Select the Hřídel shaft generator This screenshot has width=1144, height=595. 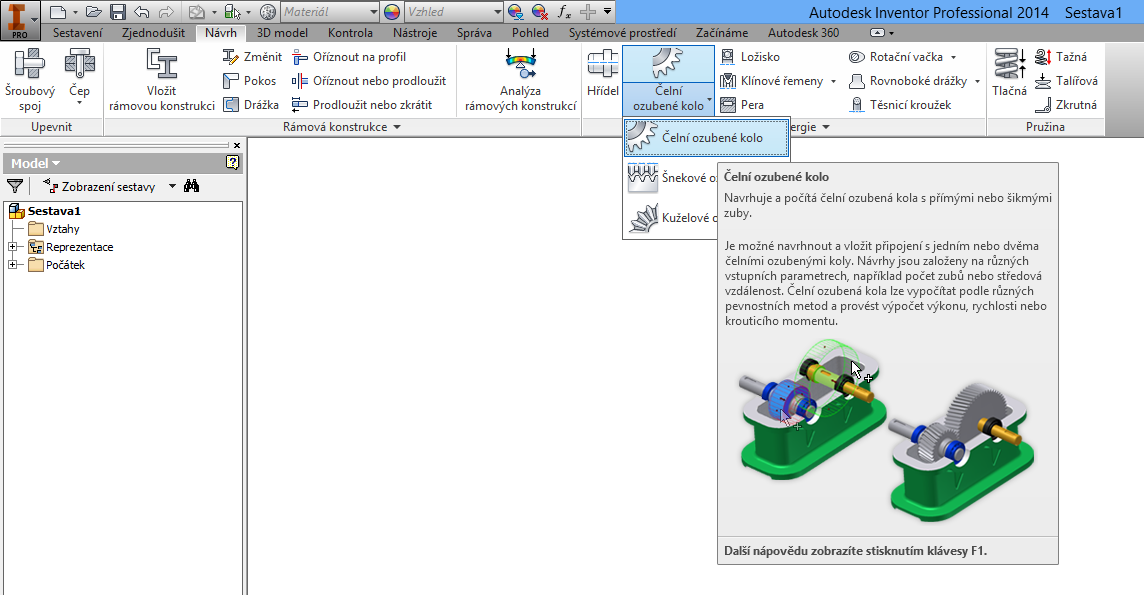[x=603, y=73]
